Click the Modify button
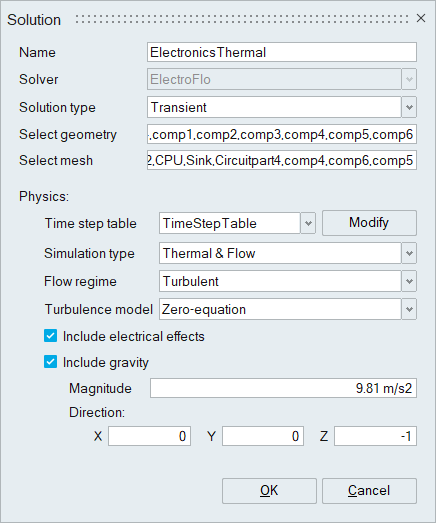 coord(369,223)
